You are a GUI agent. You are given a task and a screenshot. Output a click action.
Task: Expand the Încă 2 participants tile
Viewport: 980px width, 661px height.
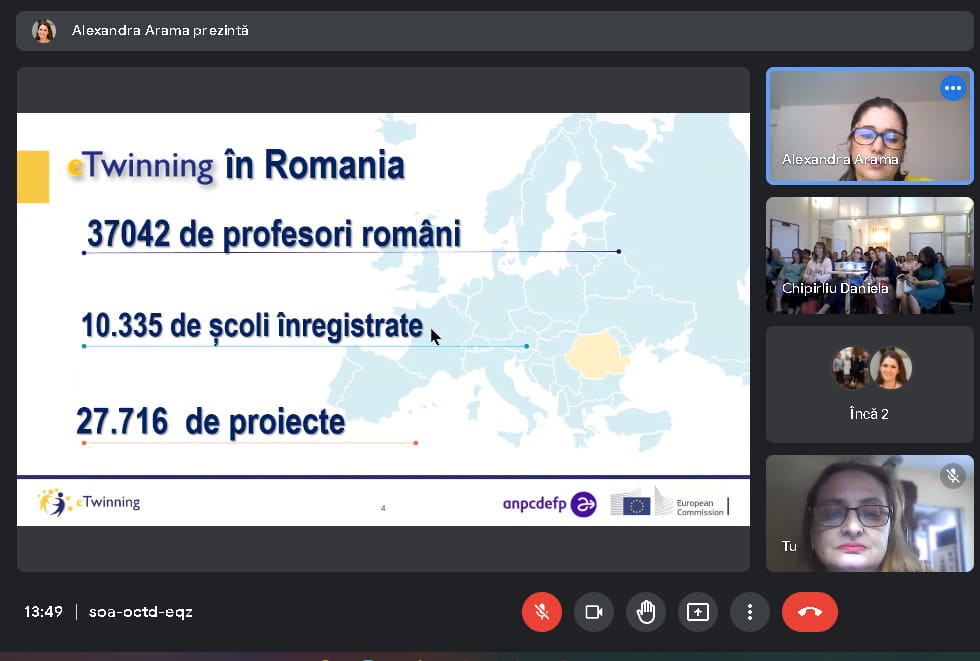(x=869, y=384)
